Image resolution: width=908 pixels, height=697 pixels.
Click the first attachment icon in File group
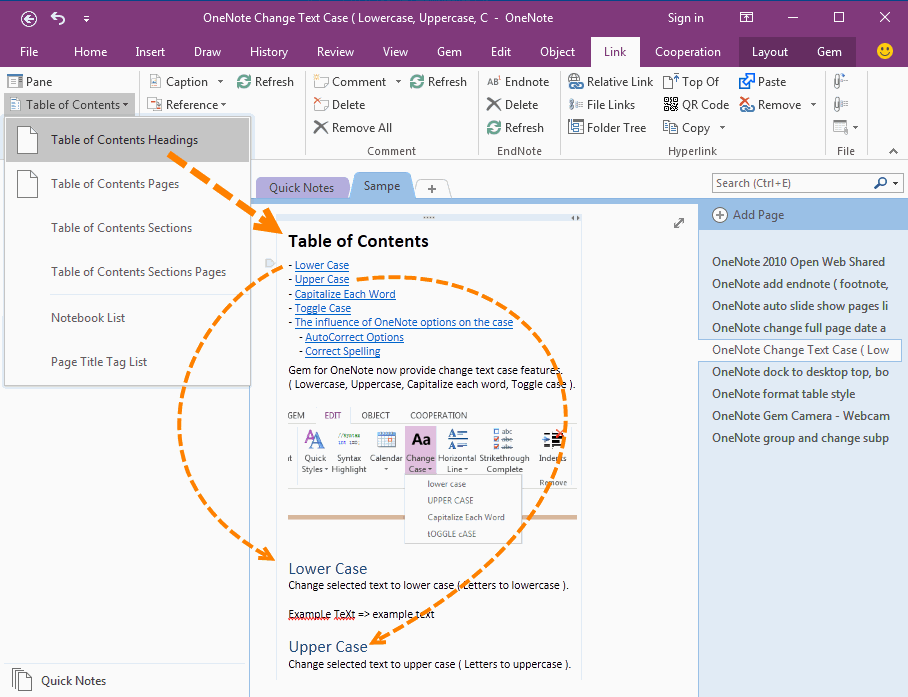point(840,81)
